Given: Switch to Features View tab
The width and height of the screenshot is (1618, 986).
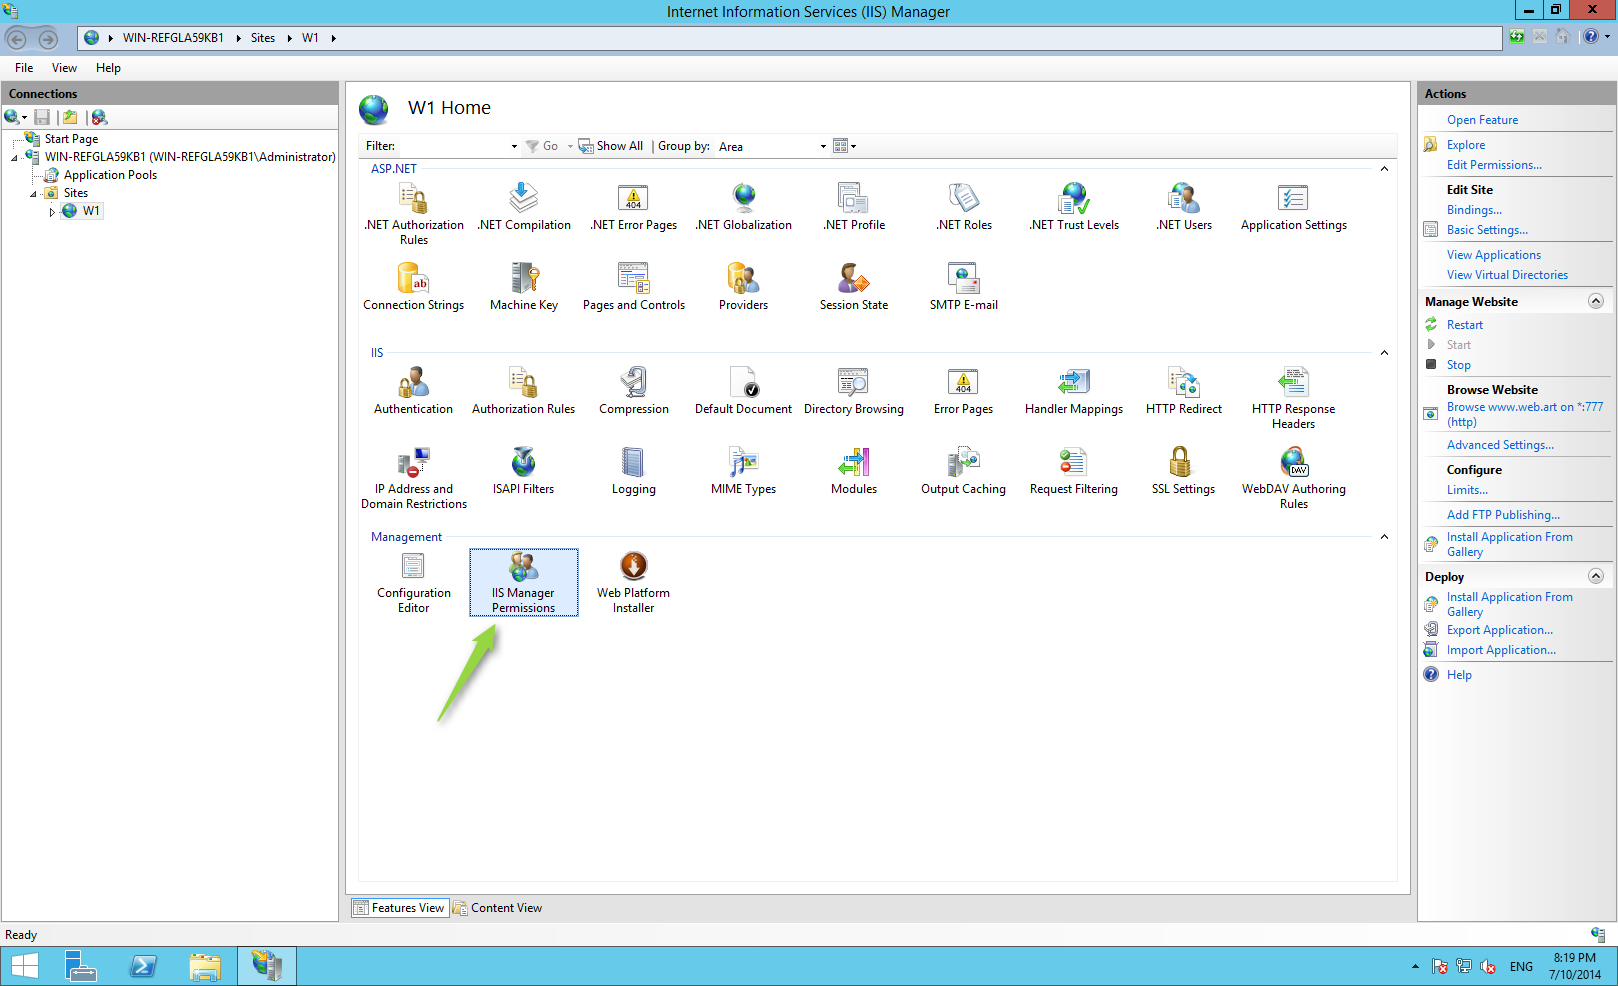Looking at the screenshot, I should tap(400, 908).
